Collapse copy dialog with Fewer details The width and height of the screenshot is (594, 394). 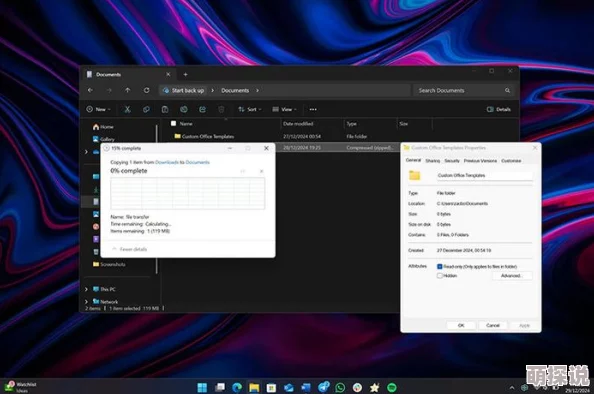pos(130,249)
